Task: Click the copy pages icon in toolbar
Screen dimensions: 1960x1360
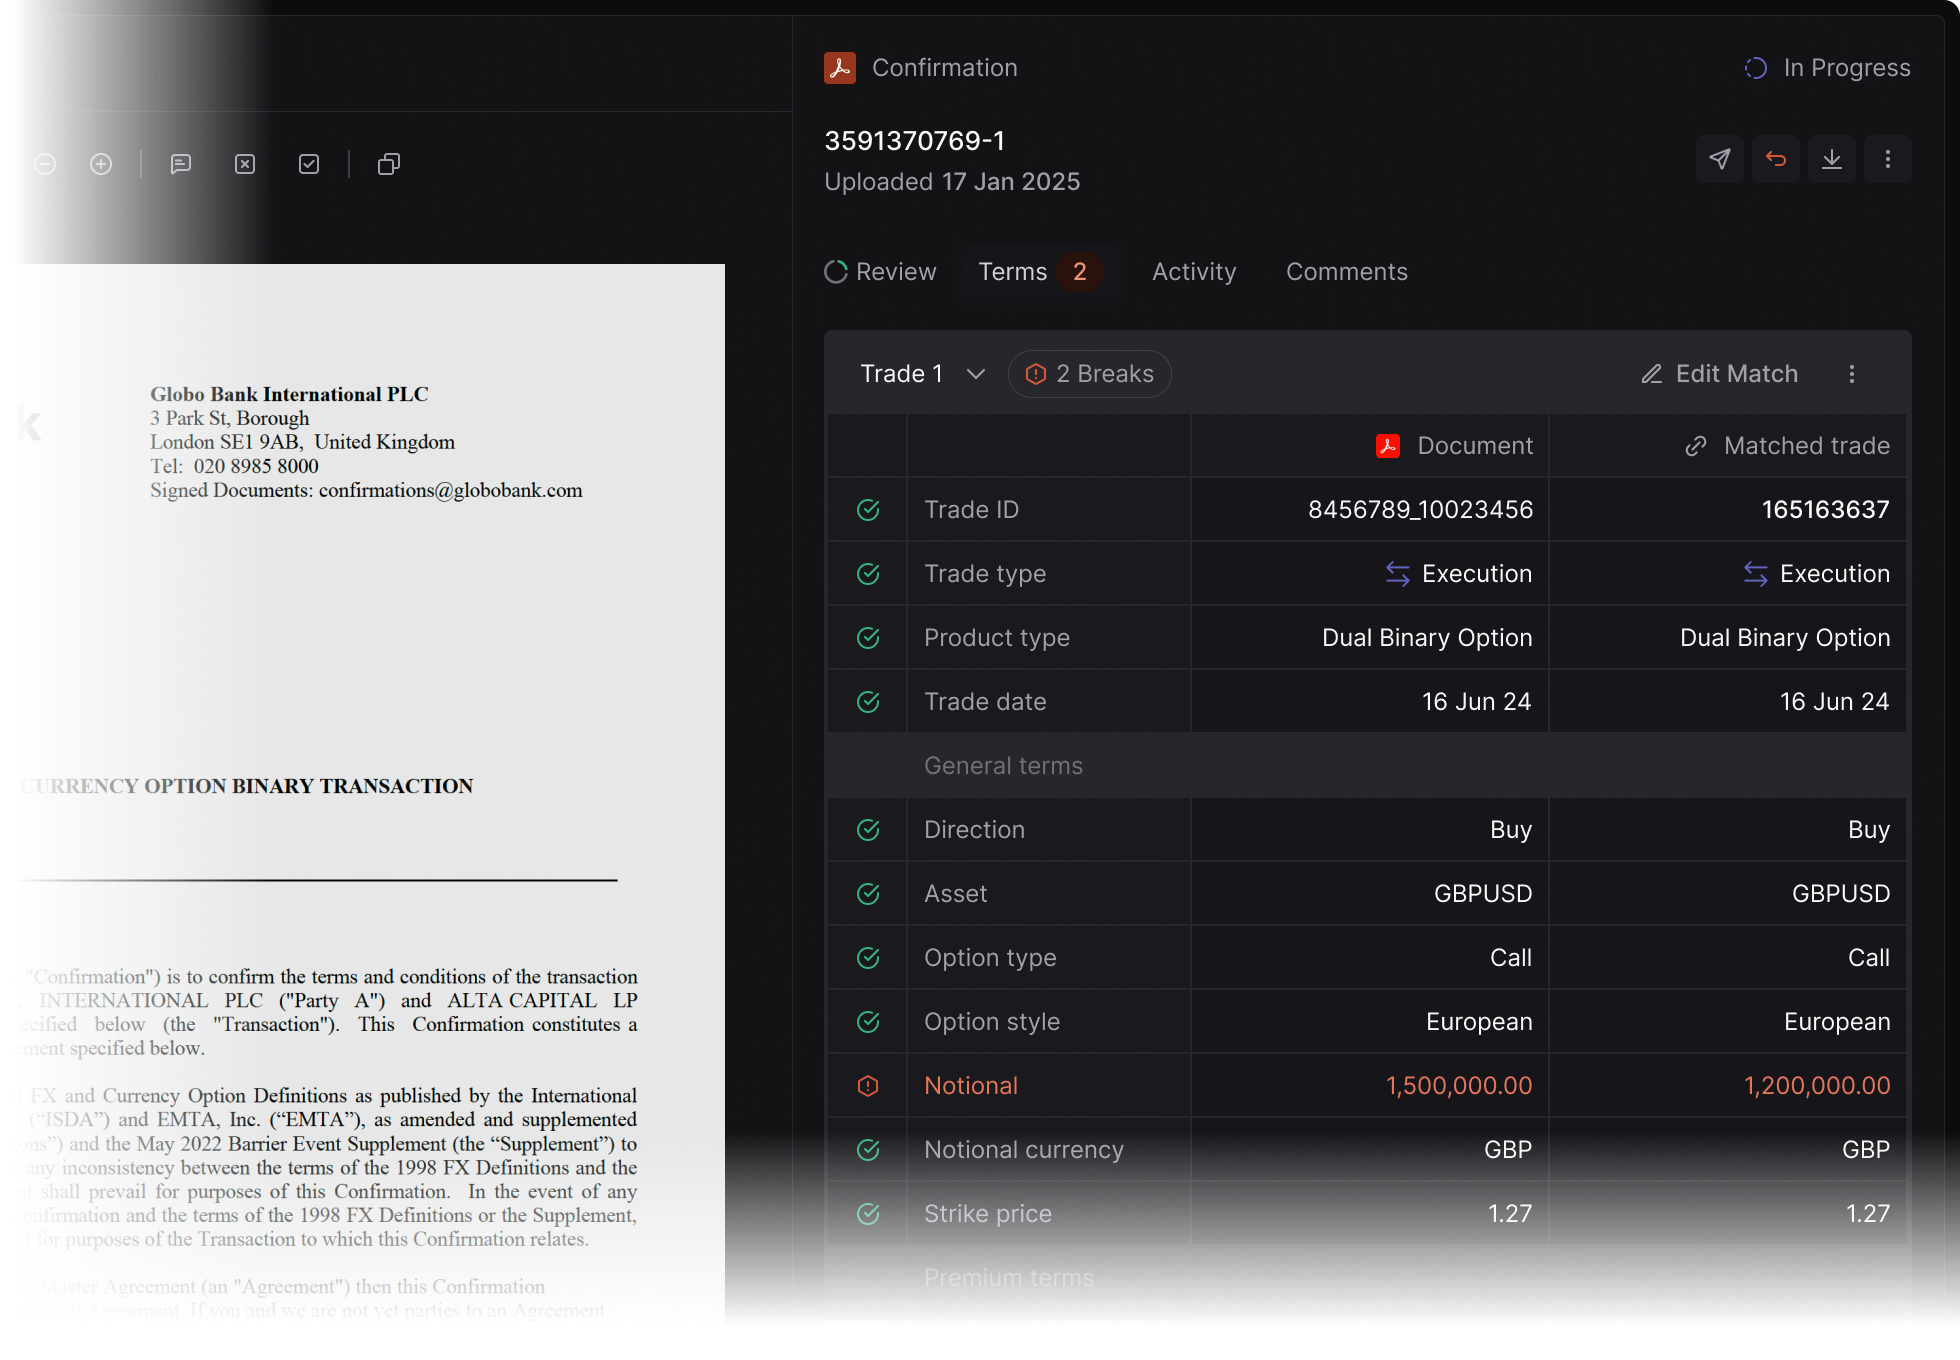Action: tap(389, 164)
